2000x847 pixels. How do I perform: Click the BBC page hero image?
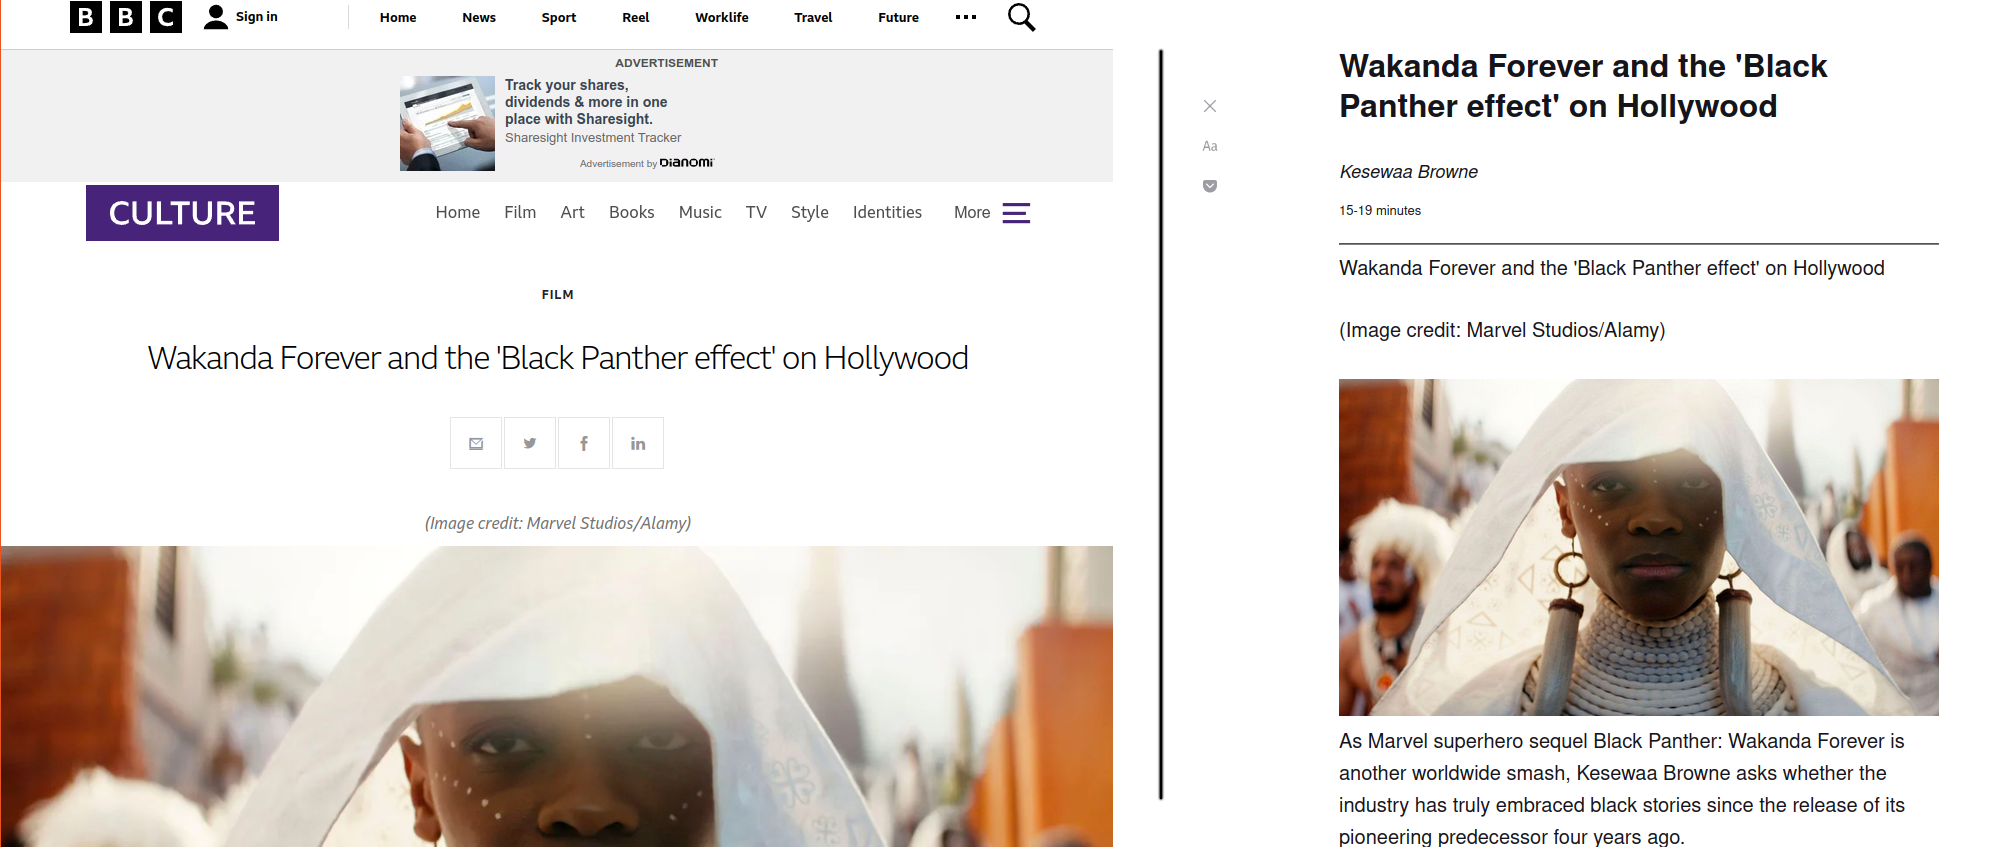click(x=557, y=696)
